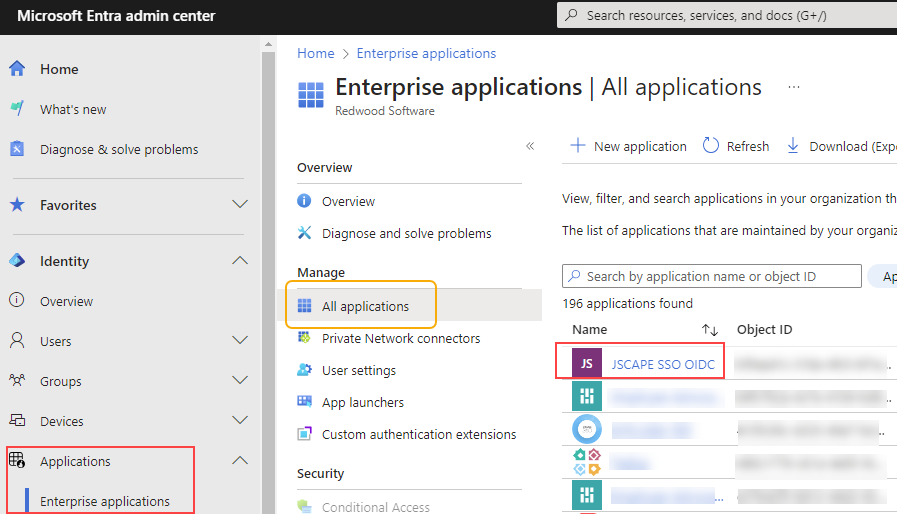
Task: Click the Microsoft Entra admin center title
Action: 116,15
